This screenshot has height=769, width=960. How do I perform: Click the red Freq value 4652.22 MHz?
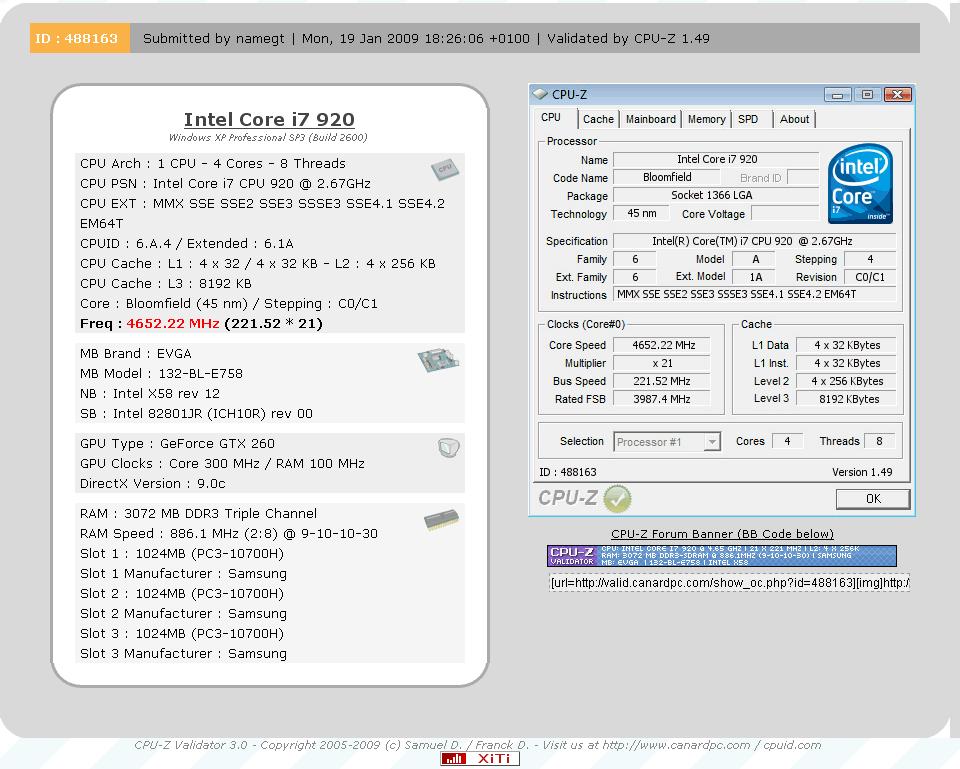(x=173, y=323)
